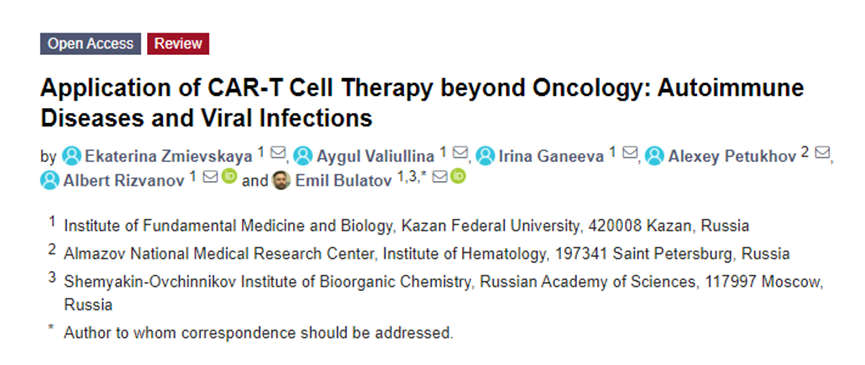Open Albert Rizvanov's ORCID icon

pos(229,178)
